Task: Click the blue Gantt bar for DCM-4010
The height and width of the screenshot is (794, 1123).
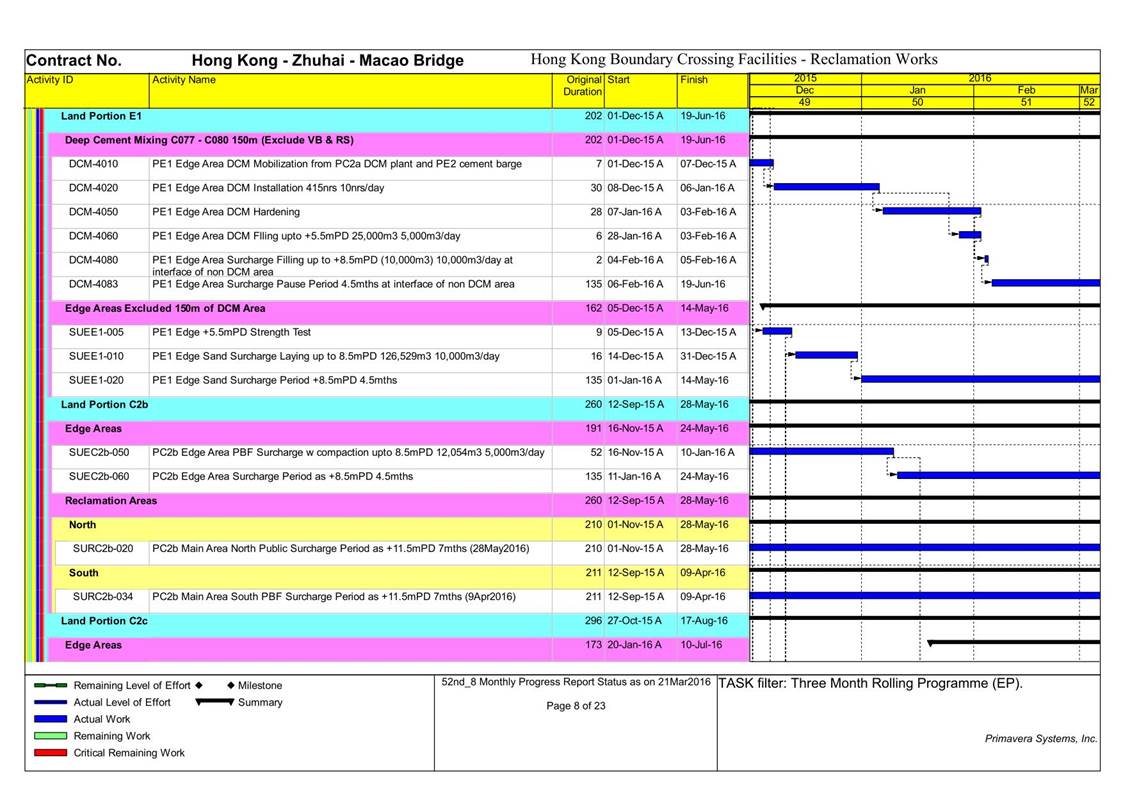Action: coord(761,163)
